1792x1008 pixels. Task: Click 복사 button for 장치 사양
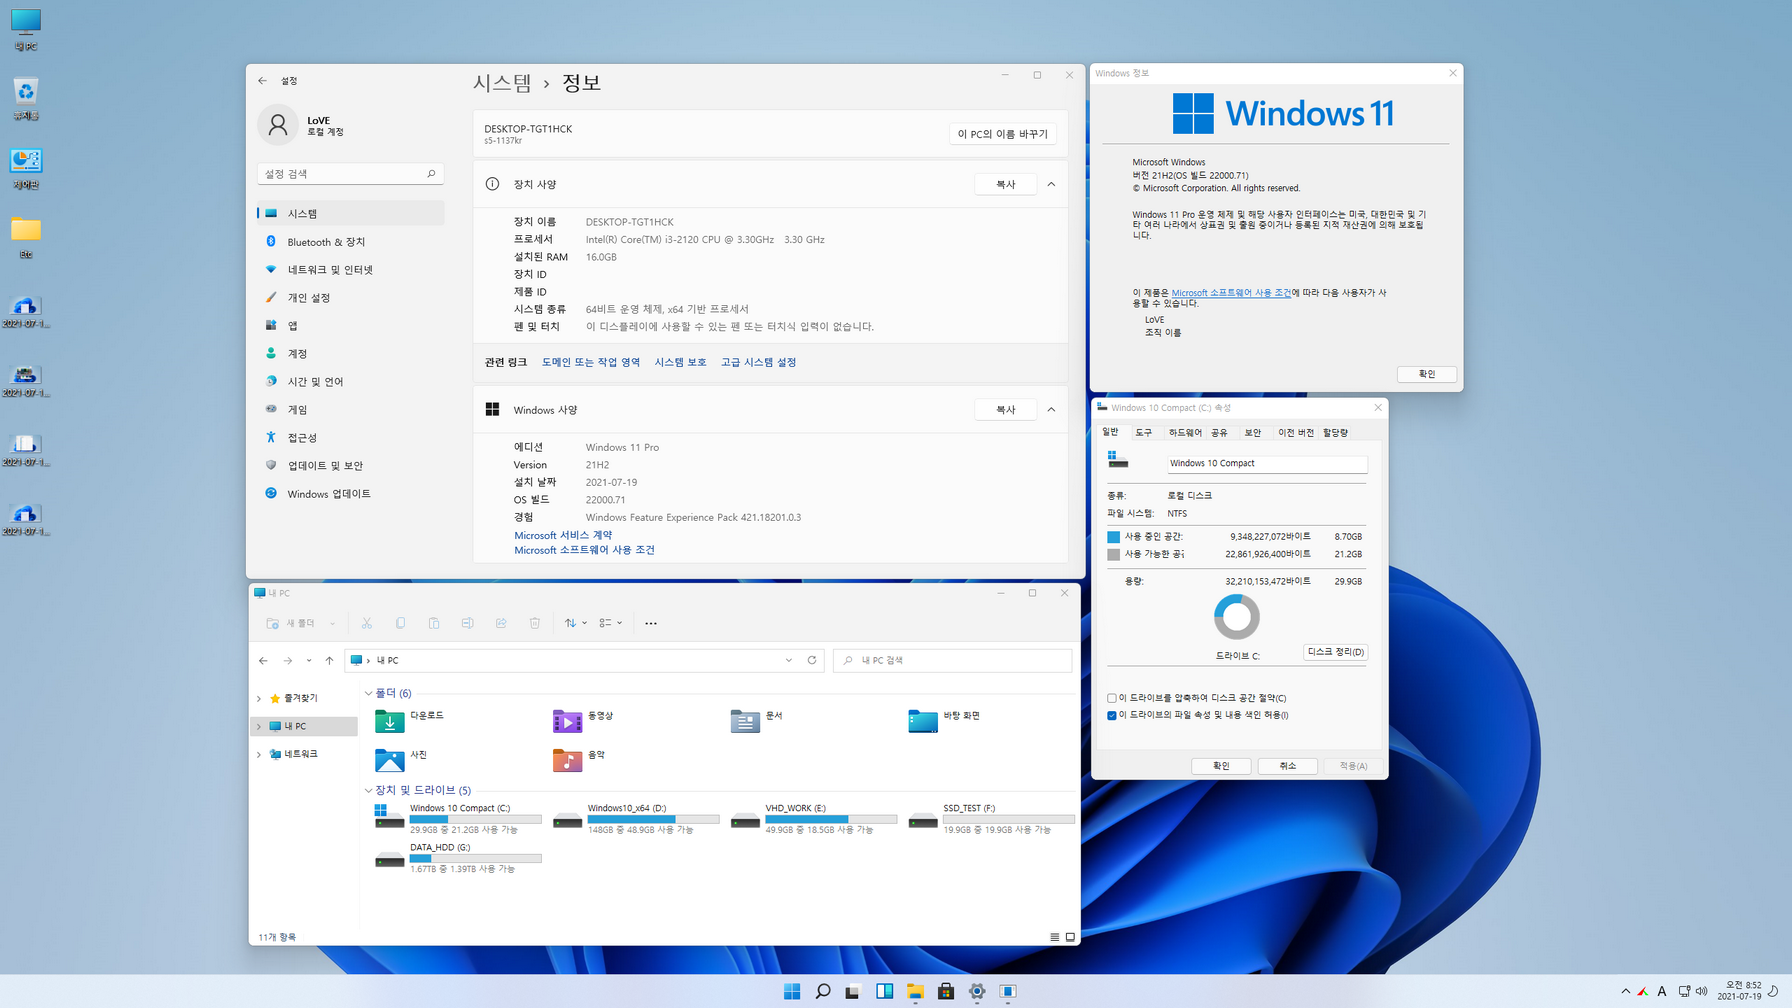click(x=1006, y=184)
